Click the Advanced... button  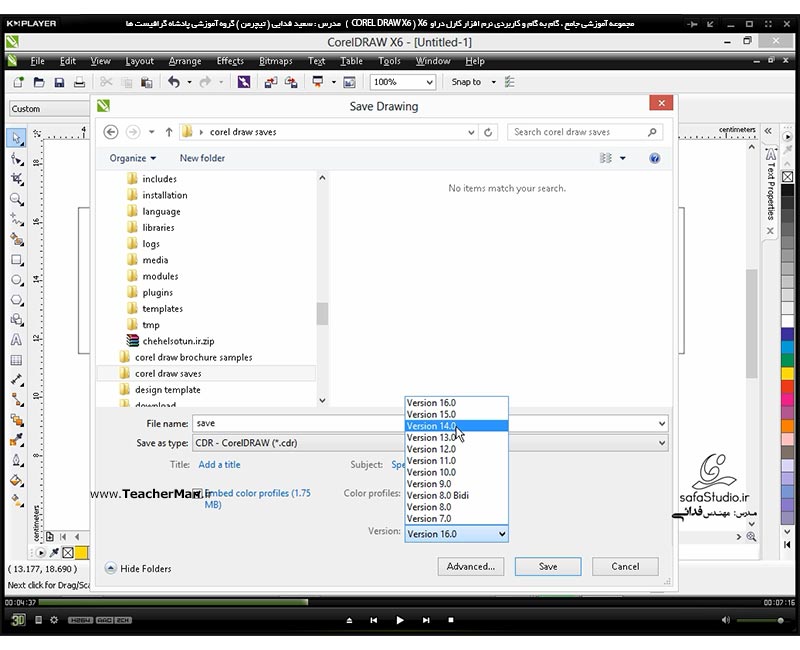tap(471, 566)
